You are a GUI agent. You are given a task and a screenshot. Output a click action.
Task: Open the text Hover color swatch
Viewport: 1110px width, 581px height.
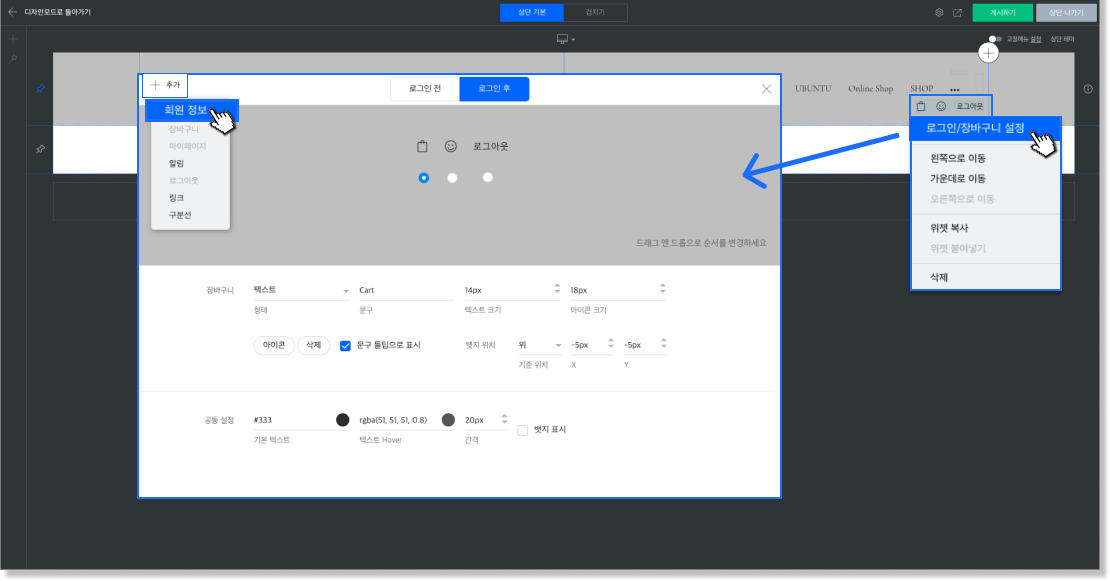click(448, 420)
